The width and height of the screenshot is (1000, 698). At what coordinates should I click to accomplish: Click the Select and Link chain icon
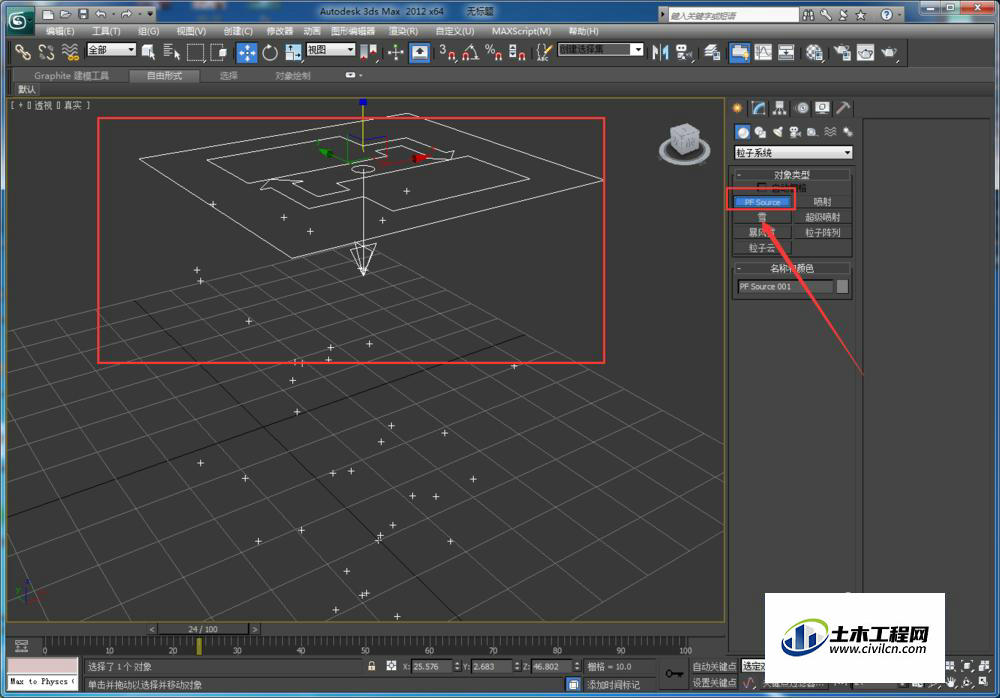click(23, 52)
